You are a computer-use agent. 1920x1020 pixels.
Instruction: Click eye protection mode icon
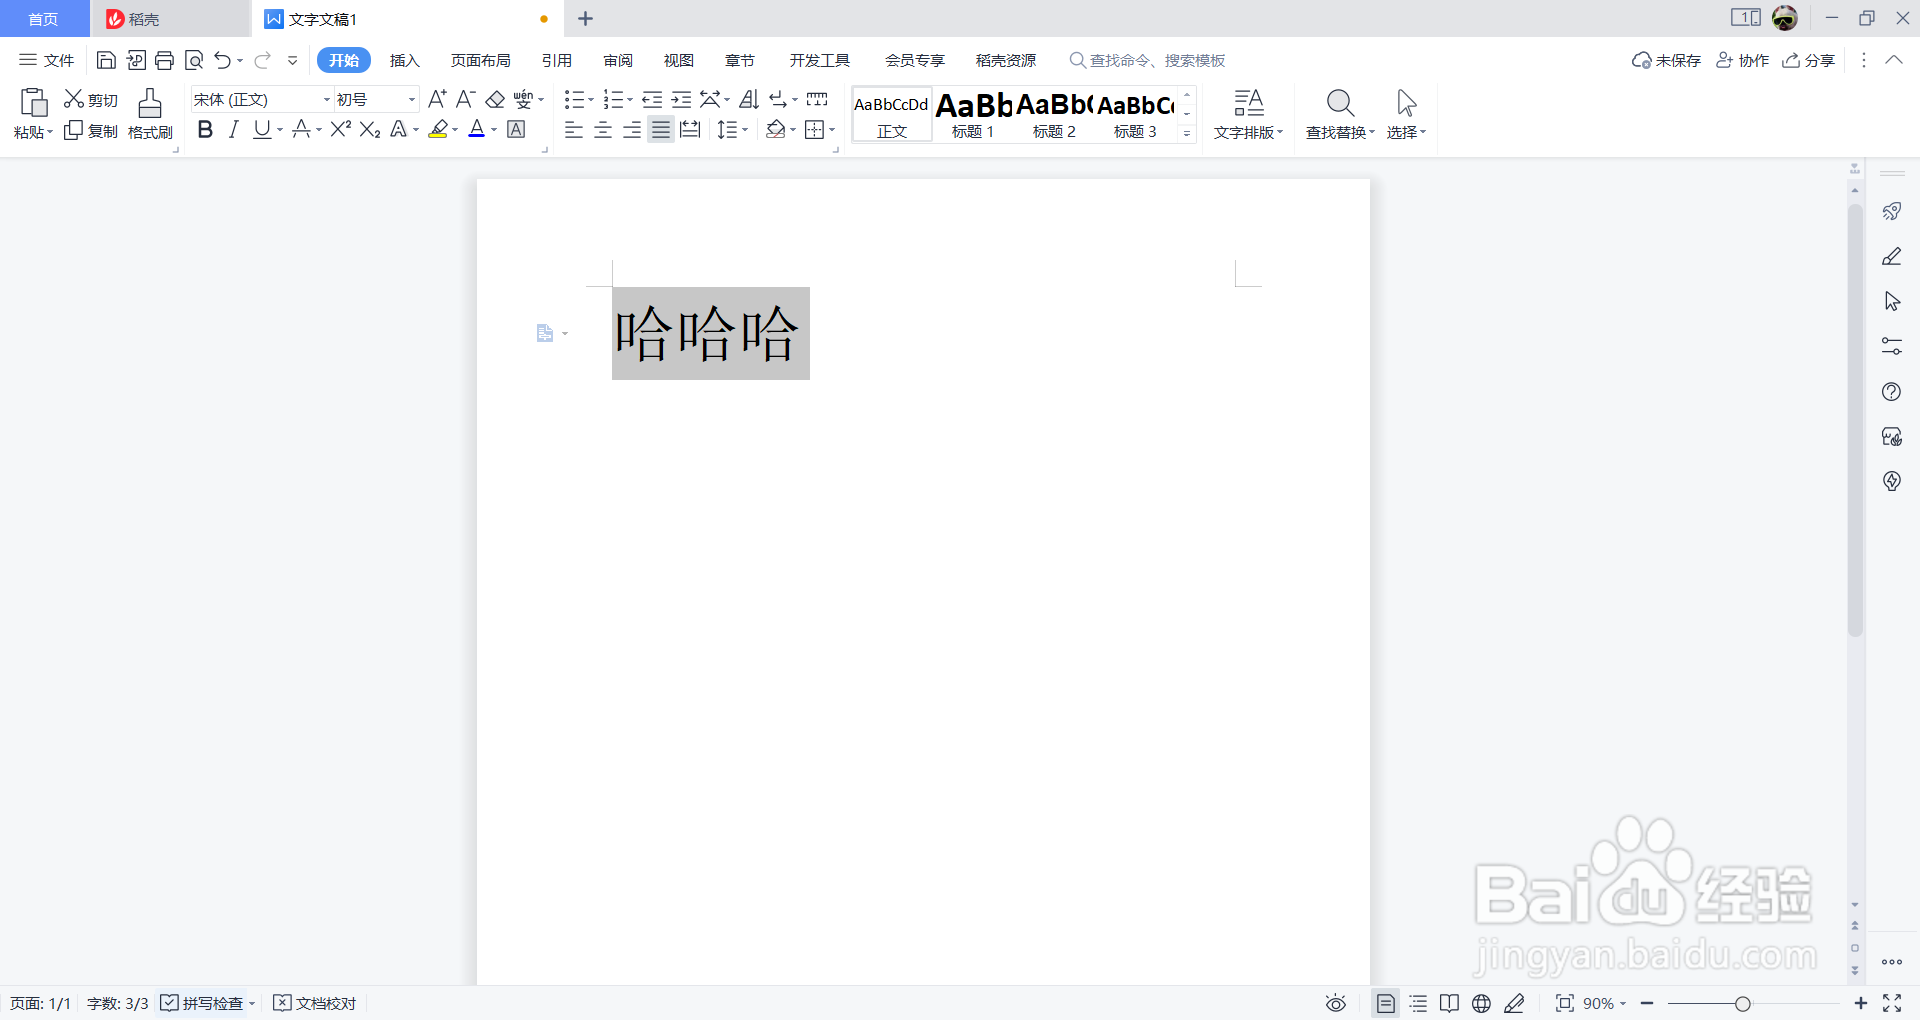coord(1336,1003)
